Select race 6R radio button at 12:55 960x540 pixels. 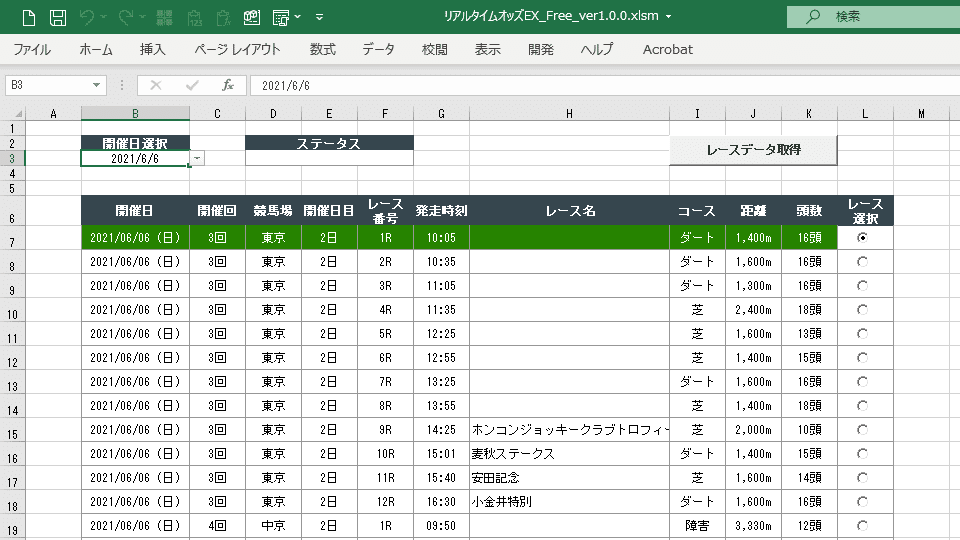(863, 358)
